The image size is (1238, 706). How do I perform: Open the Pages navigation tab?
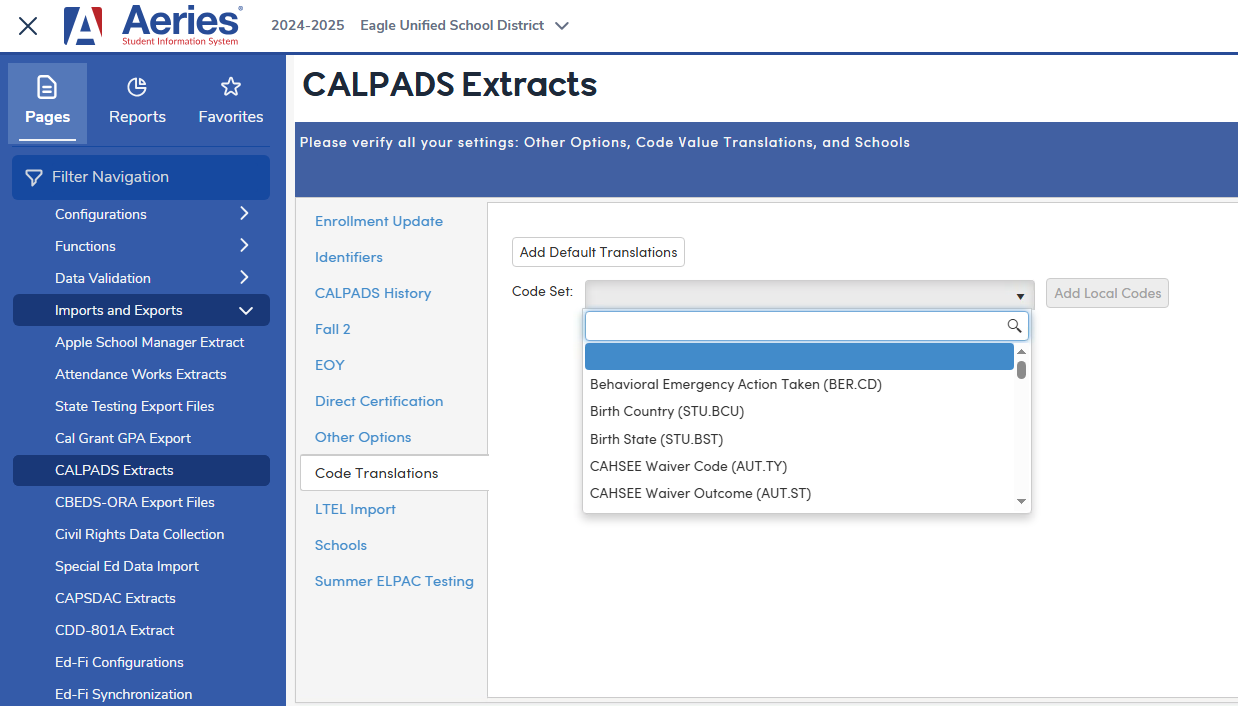point(47,103)
